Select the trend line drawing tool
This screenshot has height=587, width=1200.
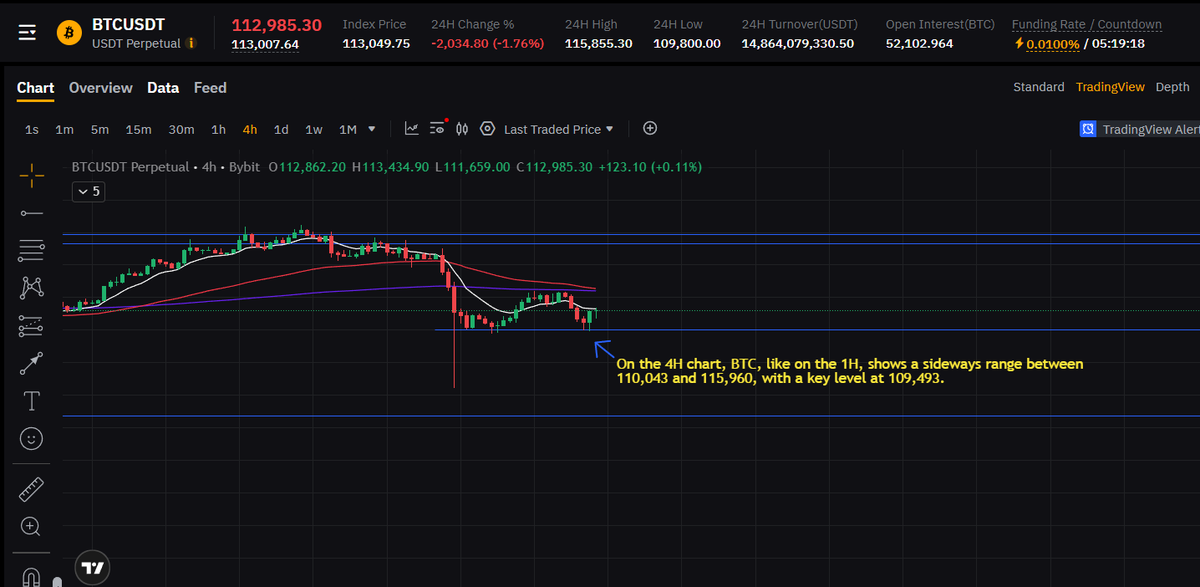tap(32, 212)
